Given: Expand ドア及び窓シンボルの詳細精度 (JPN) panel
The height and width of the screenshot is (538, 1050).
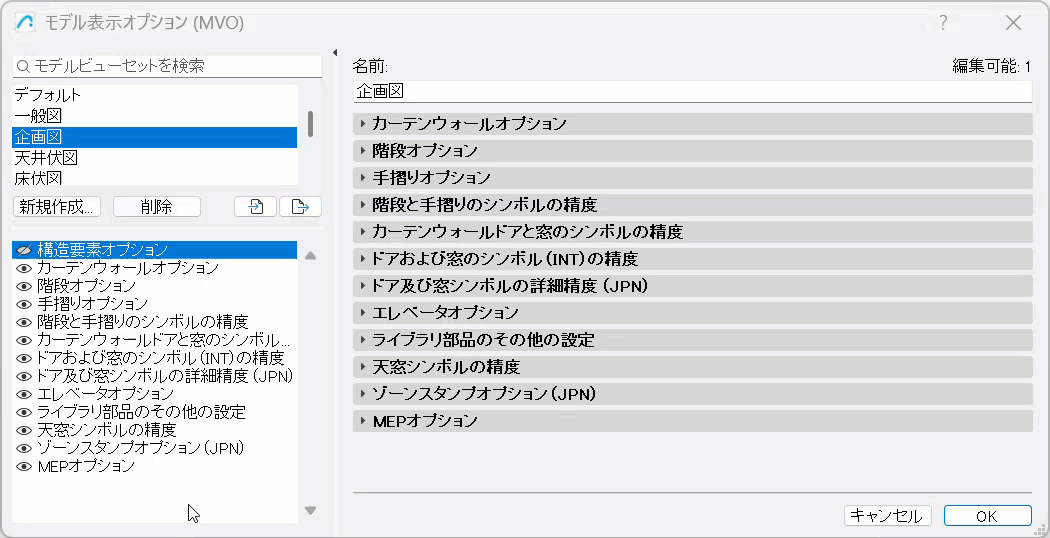Looking at the screenshot, I should pyautogui.click(x=692, y=286).
